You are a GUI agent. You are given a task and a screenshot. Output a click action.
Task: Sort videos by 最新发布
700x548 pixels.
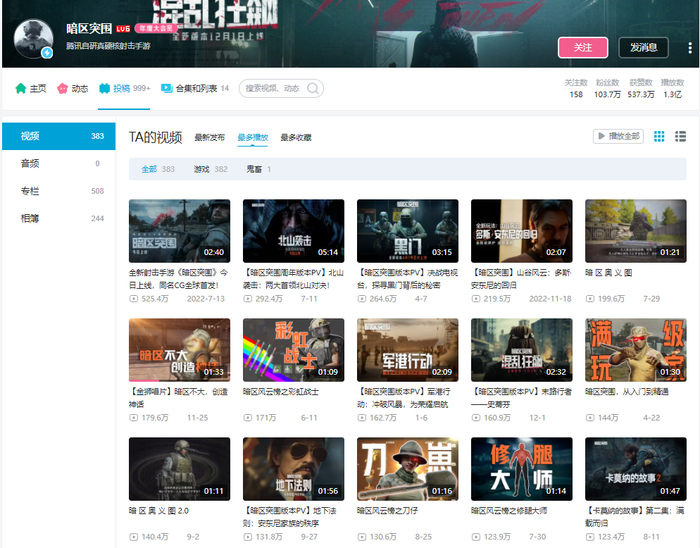coord(209,137)
